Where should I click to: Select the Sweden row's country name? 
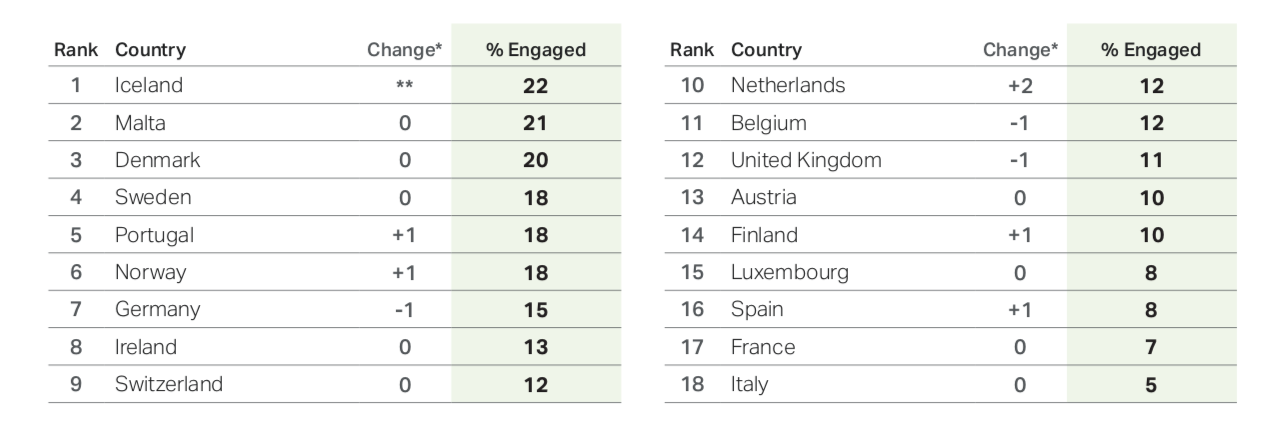click(153, 198)
